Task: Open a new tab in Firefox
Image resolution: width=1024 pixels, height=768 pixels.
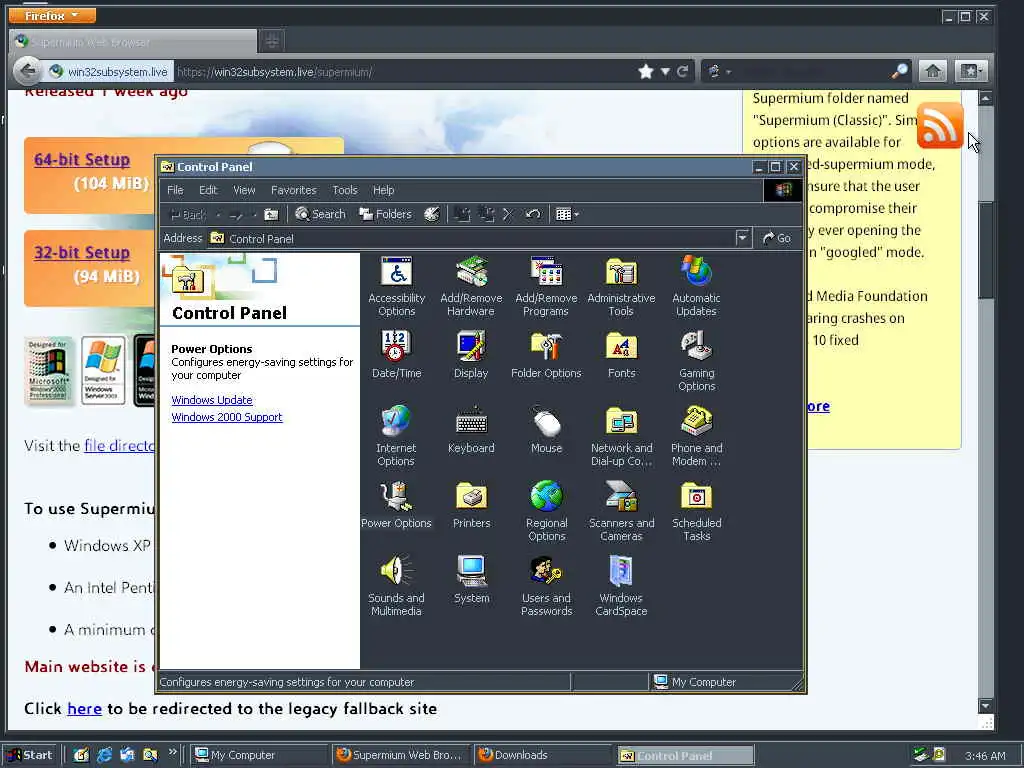Action: (272, 42)
